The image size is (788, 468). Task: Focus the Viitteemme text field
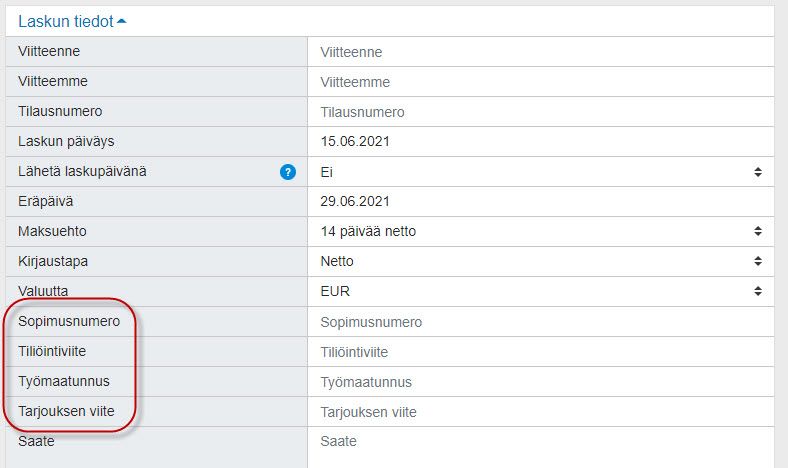[x=540, y=82]
